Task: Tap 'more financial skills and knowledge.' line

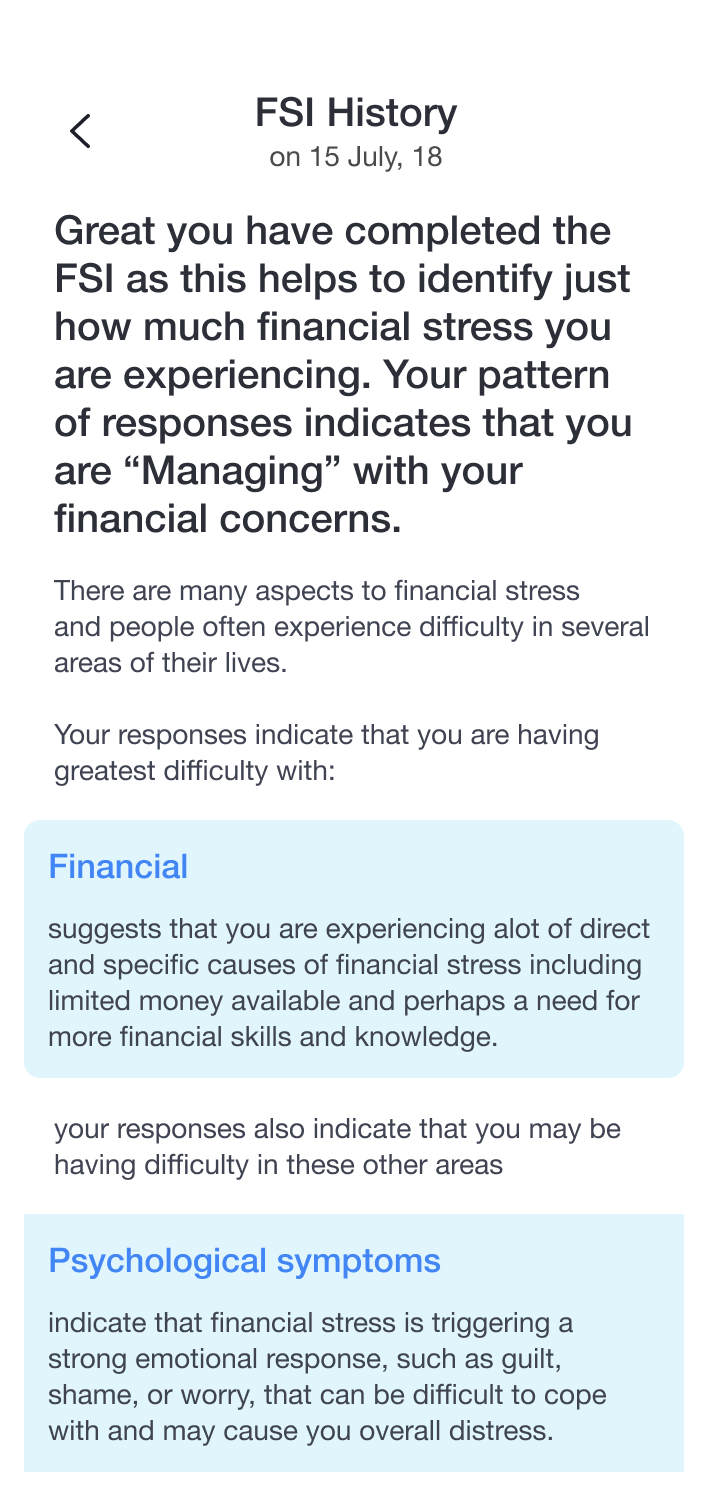Action: tap(272, 1037)
